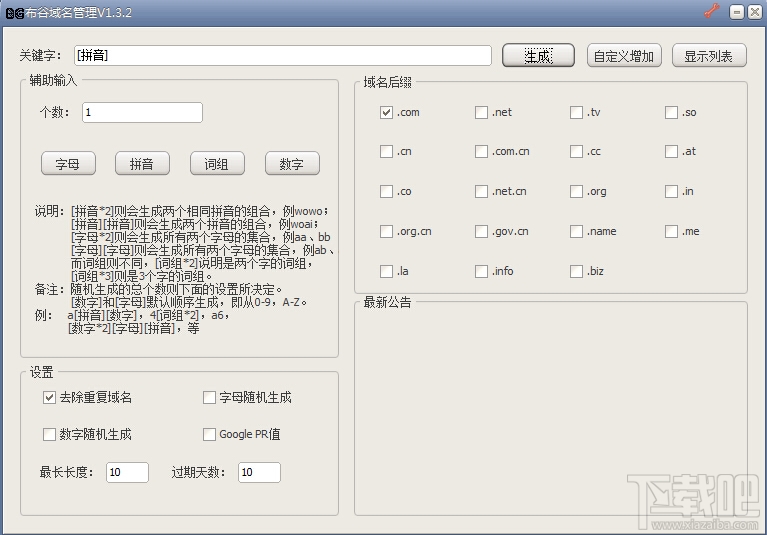Screen dimensions: 767x535
Task: Open 自定义增加 custom add
Action: [x=624, y=56]
